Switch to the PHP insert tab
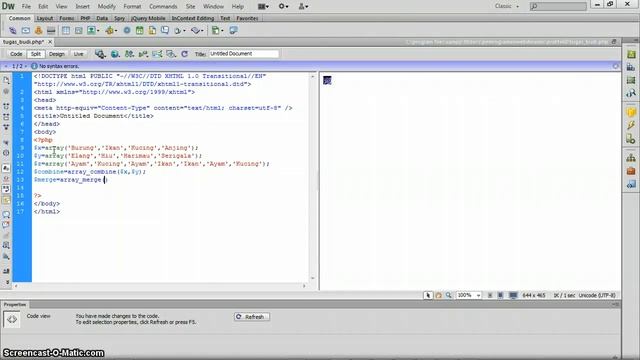 [85, 18]
